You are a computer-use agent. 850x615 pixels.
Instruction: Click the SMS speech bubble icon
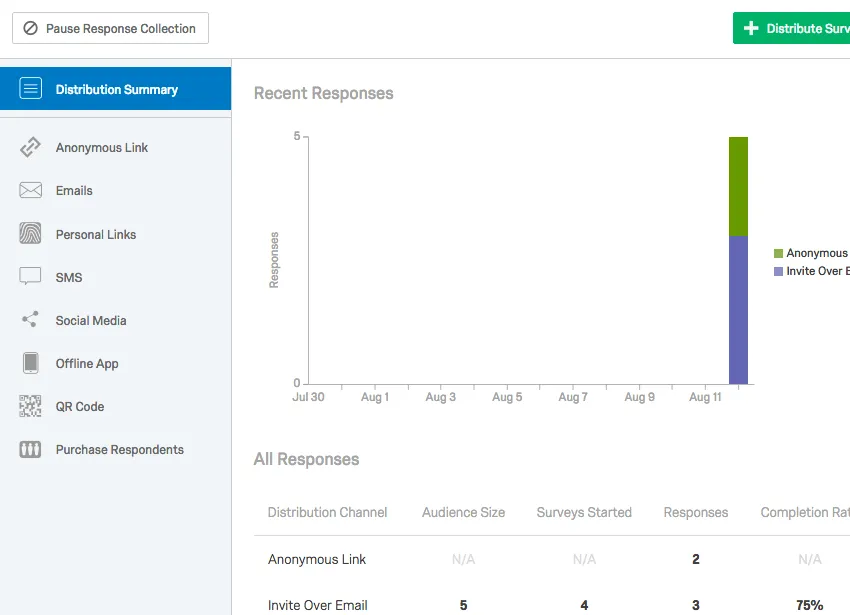click(31, 277)
